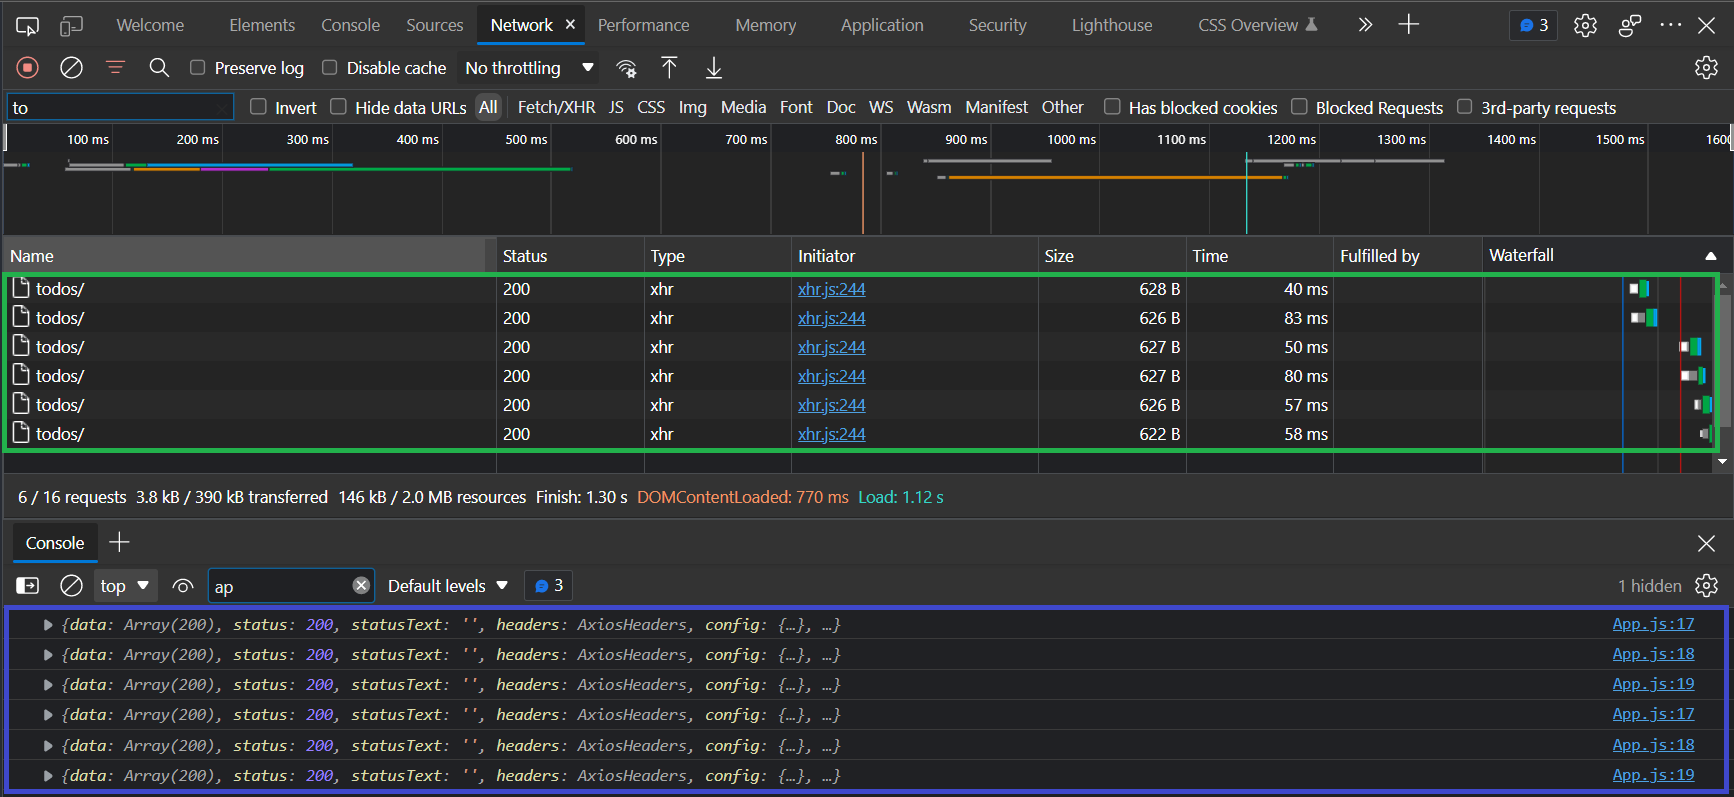
Task: Click the record network log button
Action: (x=27, y=68)
